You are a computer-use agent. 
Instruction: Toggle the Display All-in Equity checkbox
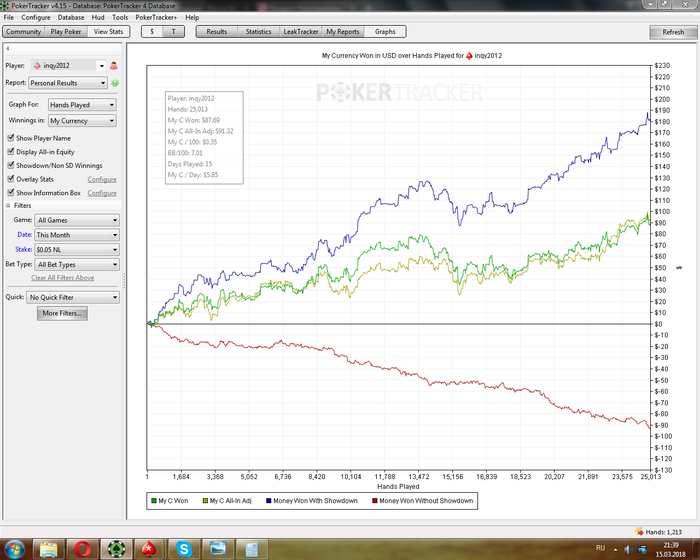pyautogui.click(x=10, y=151)
